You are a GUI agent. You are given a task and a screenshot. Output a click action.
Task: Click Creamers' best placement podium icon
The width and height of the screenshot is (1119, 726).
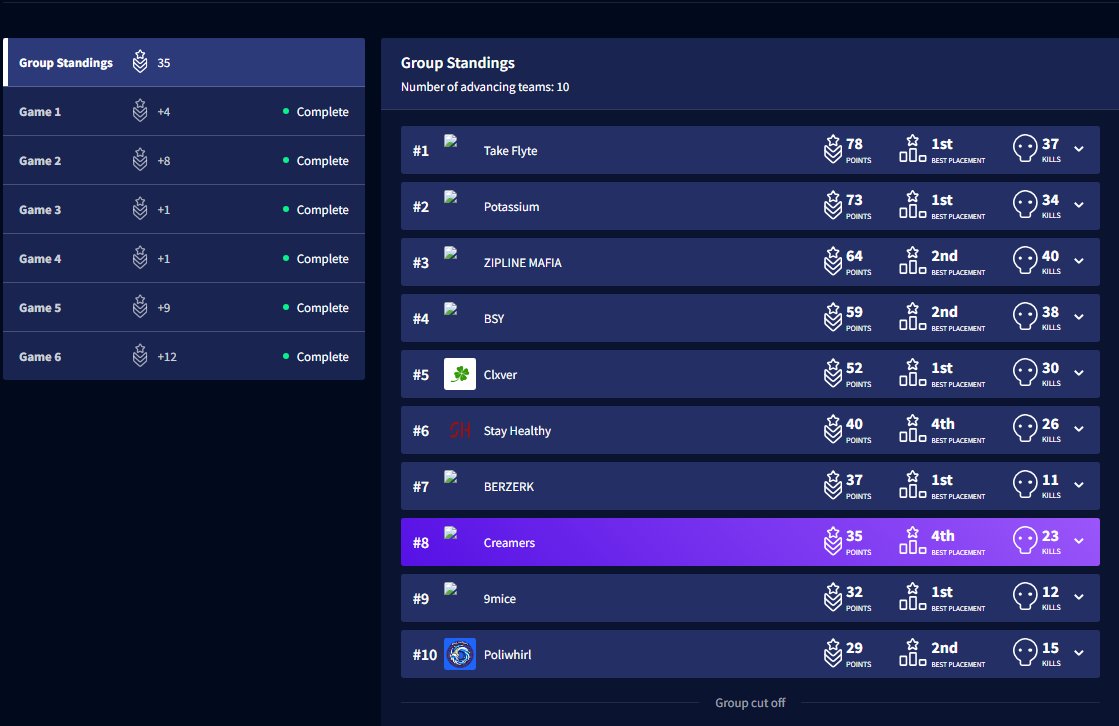point(912,540)
